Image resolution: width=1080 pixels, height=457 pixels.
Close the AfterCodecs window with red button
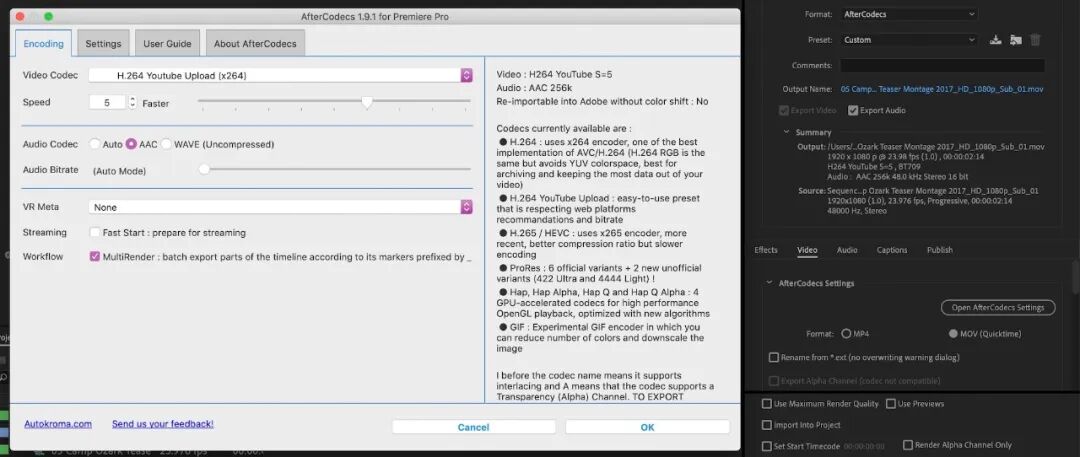point(20,16)
